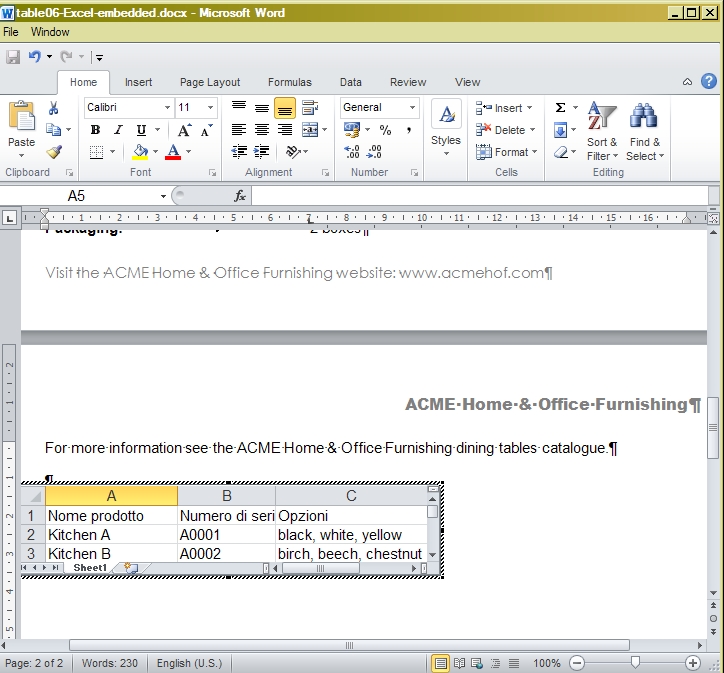724x673 pixels.
Task: Open the File menu
Action: (11, 32)
